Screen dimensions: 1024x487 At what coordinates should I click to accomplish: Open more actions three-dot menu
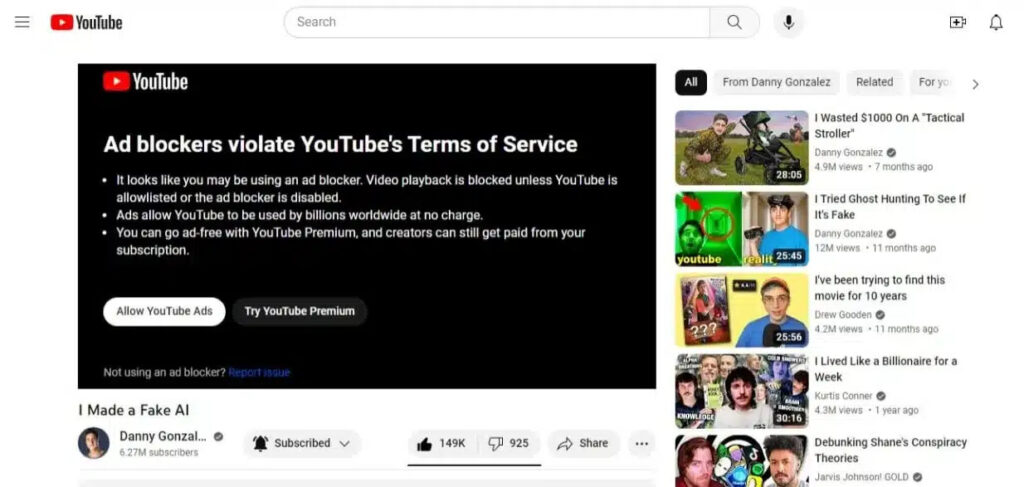(642, 443)
